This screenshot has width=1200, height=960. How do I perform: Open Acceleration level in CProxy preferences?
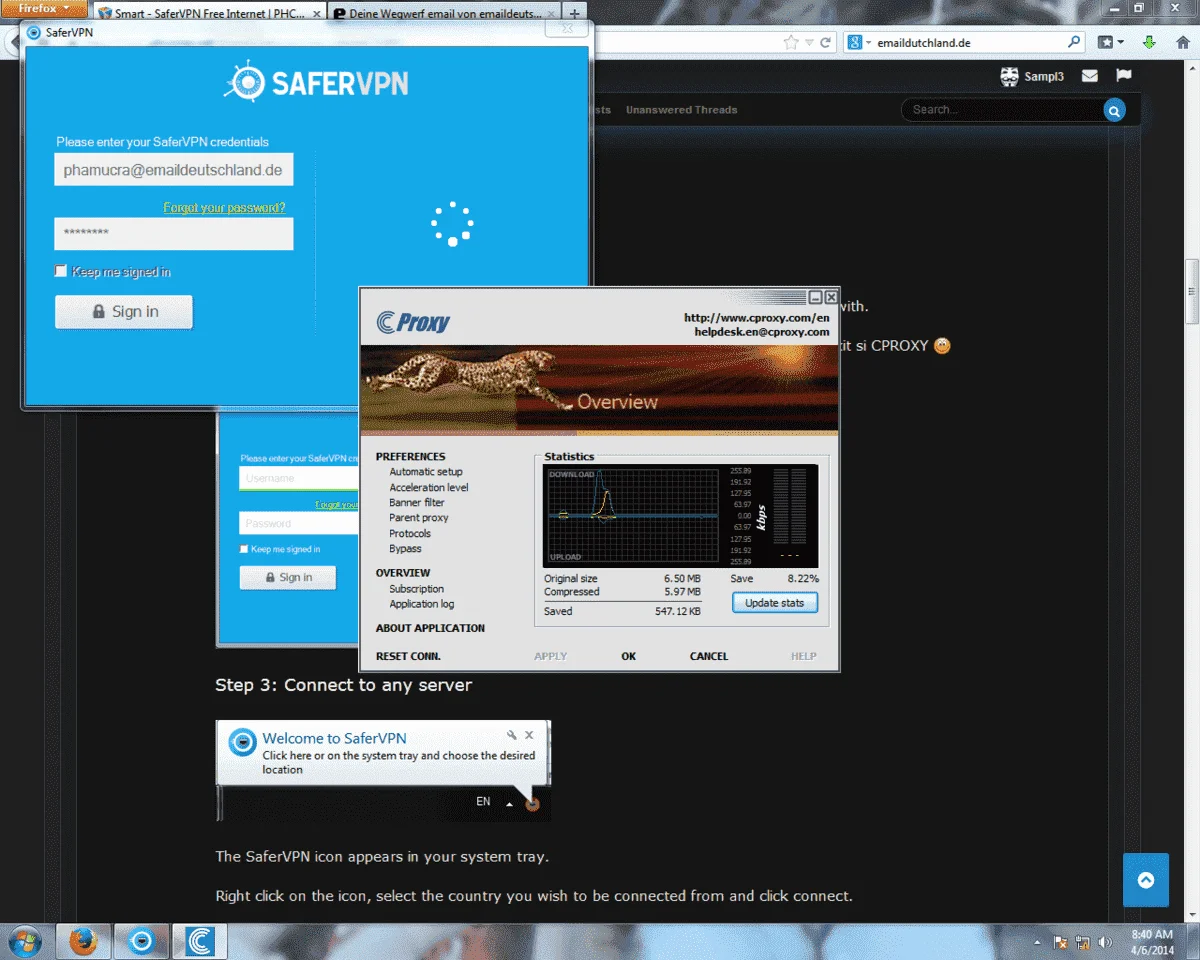click(x=429, y=488)
